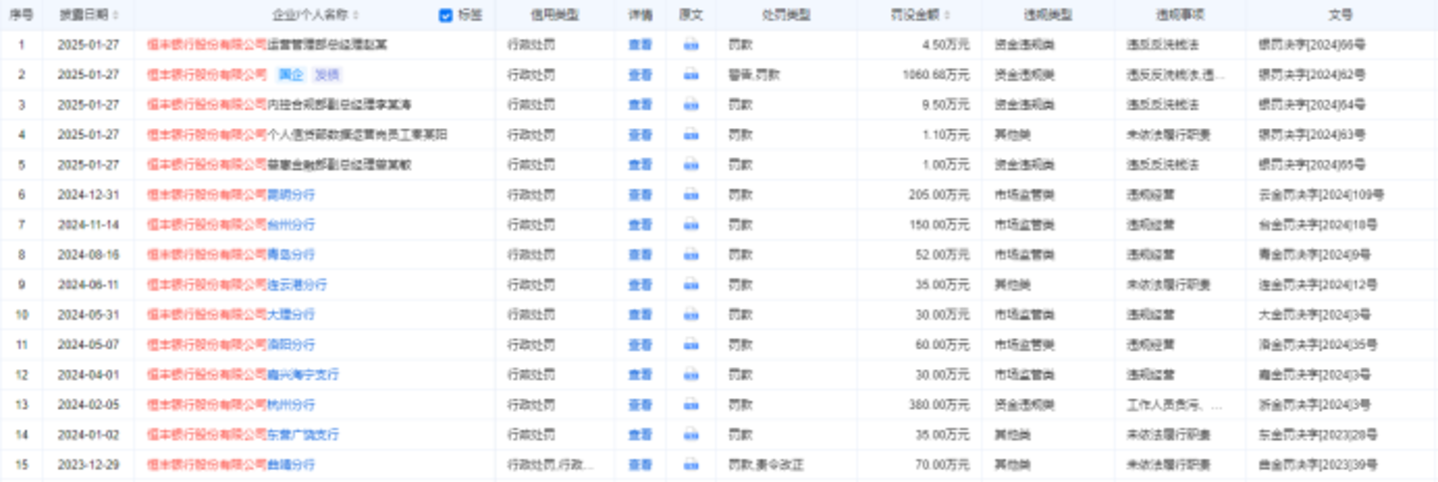Open the 原文 icon for the 大理分行 row
This screenshot has width=1438, height=482.
click(691, 315)
